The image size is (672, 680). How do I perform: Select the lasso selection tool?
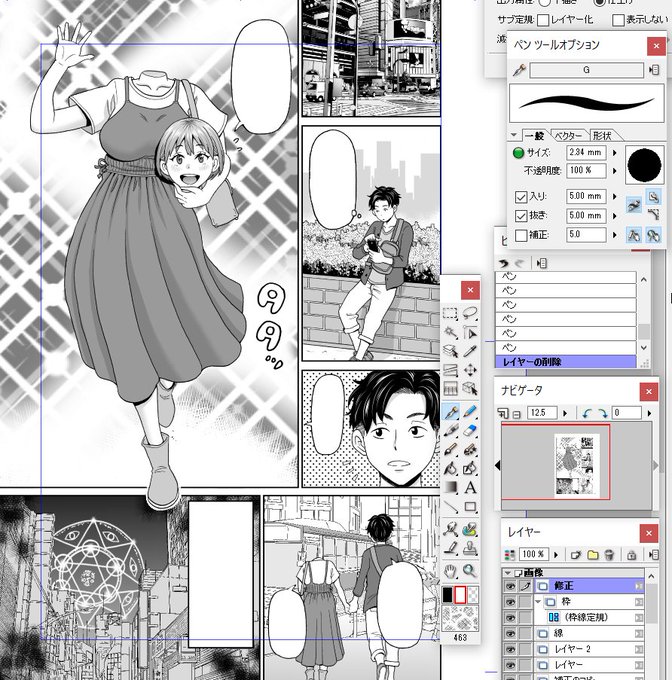pyautogui.click(x=470, y=313)
